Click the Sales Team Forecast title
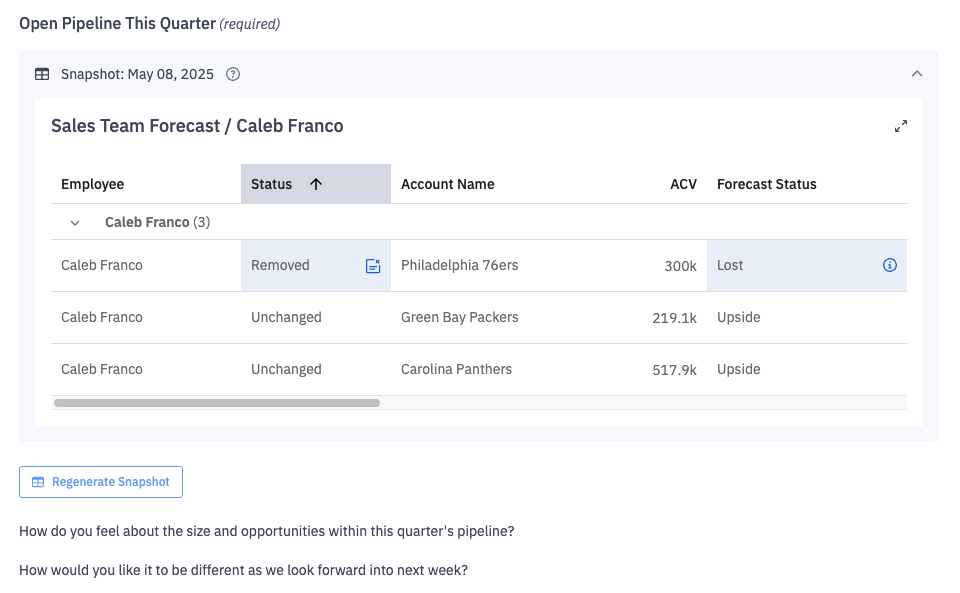Image resolution: width=960 pixels, height=593 pixels. pyautogui.click(x=197, y=126)
